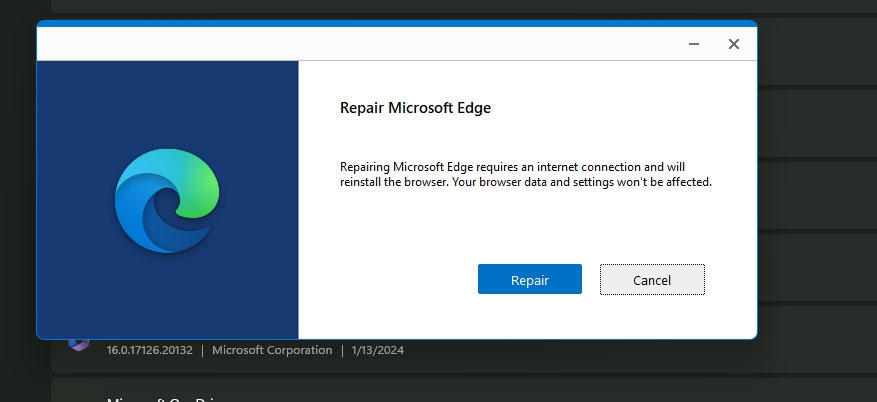Minimize the Repair Microsoft Edge dialog
The width and height of the screenshot is (877, 402).
[x=694, y=44]
